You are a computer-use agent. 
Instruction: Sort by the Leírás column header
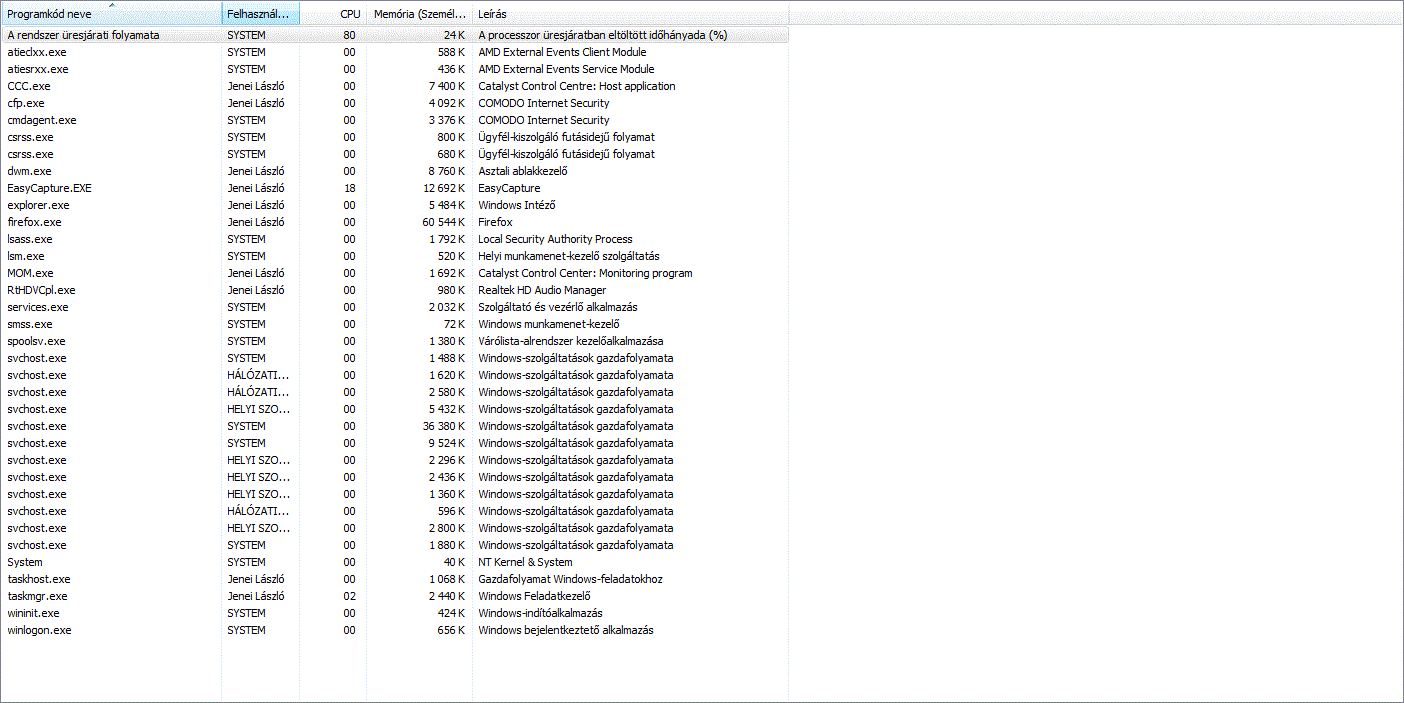[630, 14]
